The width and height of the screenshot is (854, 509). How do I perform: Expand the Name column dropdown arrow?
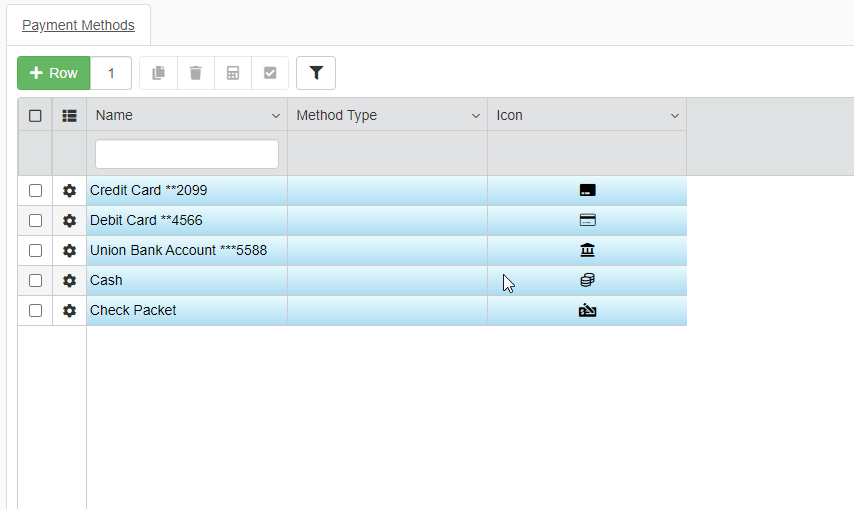click(x=276, y=116)
